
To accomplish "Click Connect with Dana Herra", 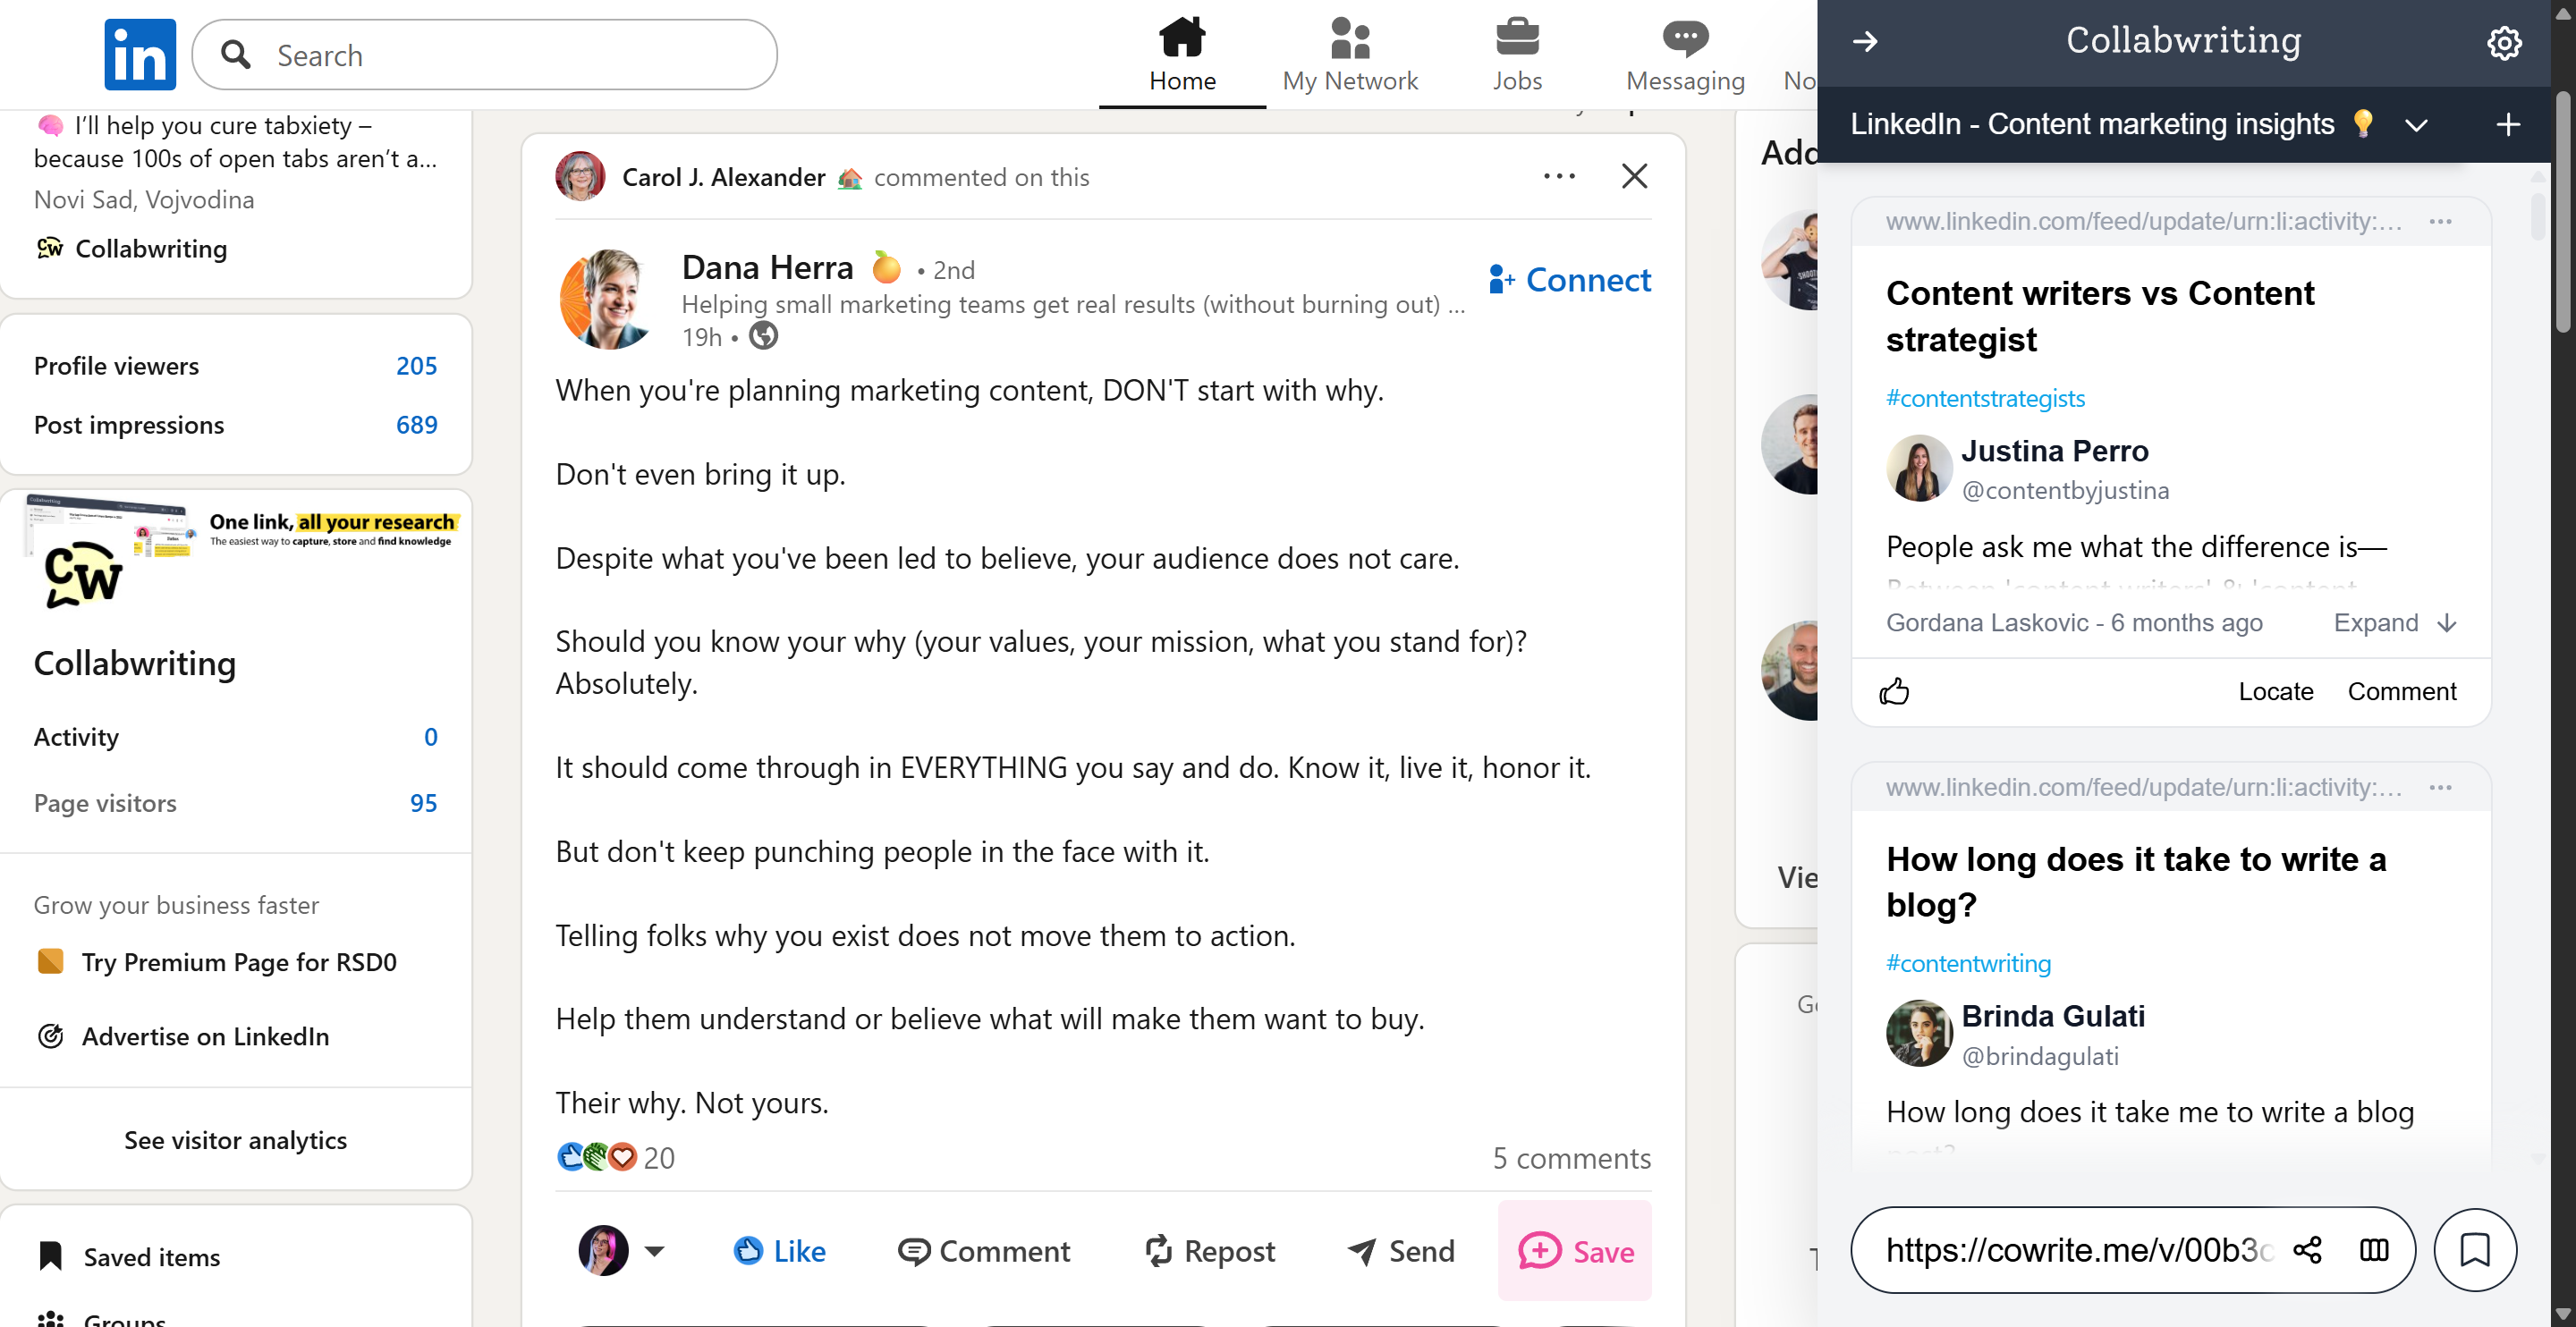I will (x=1569, y=280).
